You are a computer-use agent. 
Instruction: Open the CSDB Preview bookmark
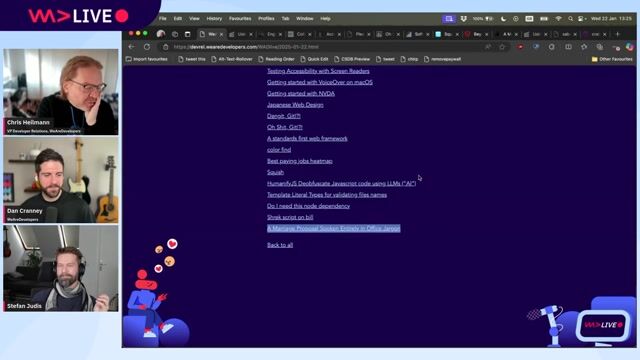[x=352, y=59]
